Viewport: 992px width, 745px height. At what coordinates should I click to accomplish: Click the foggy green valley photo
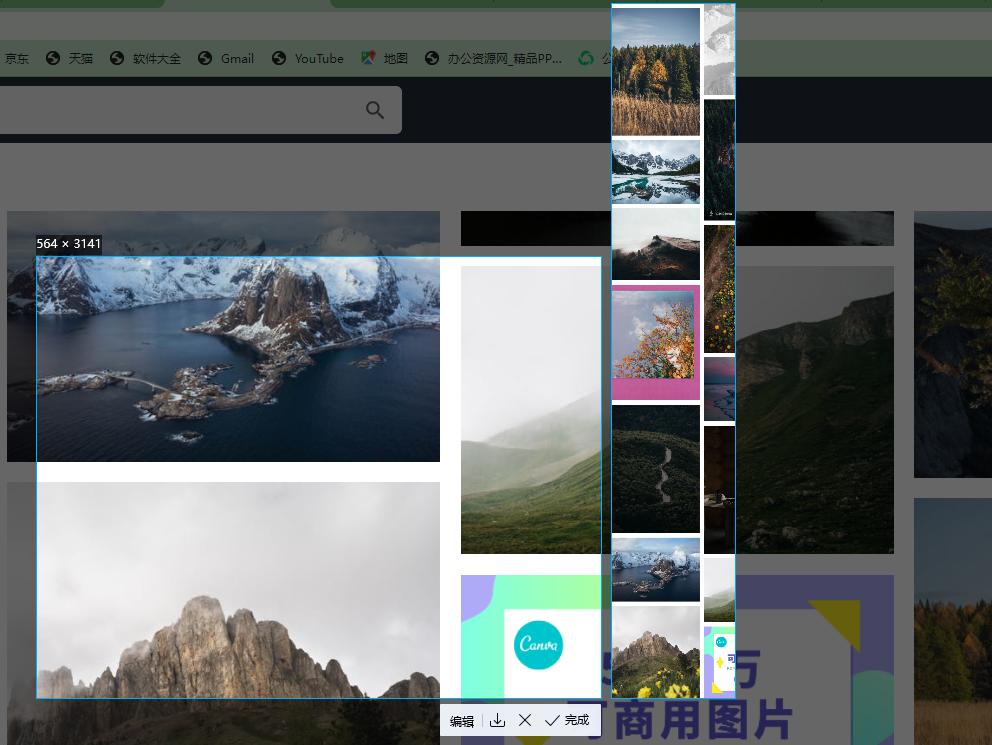pos(530,410)
